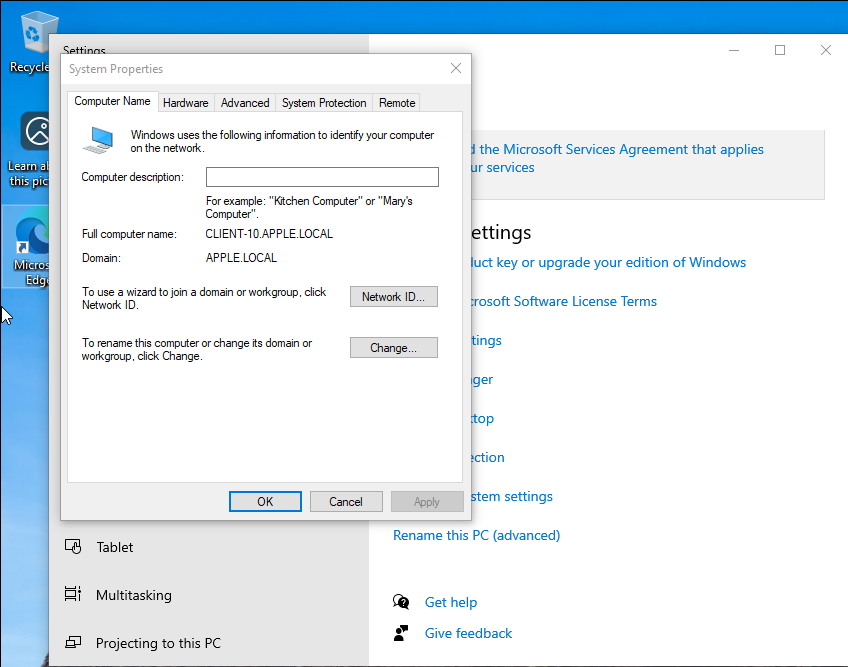Switch to the System Protection tab
Viewport: 848px width, 667px height.
[x=324, y=103]
